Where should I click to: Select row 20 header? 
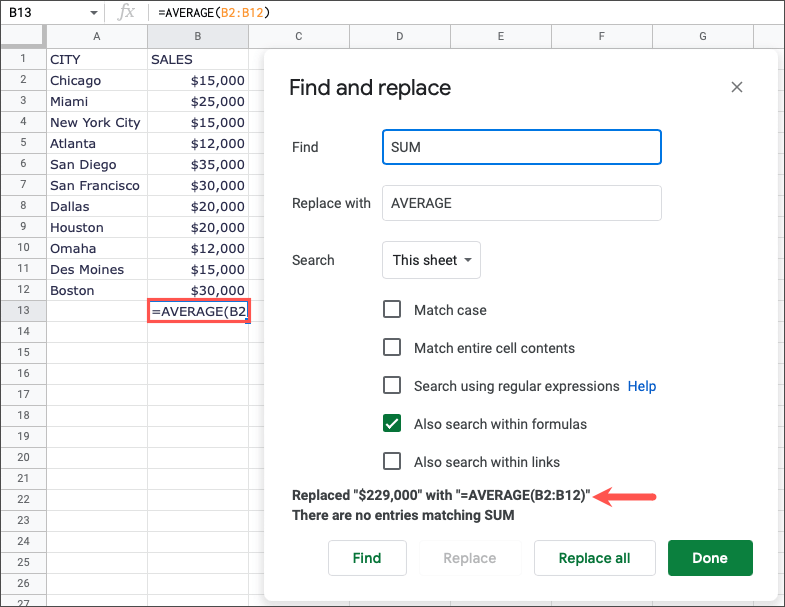[x=23, y=457]
